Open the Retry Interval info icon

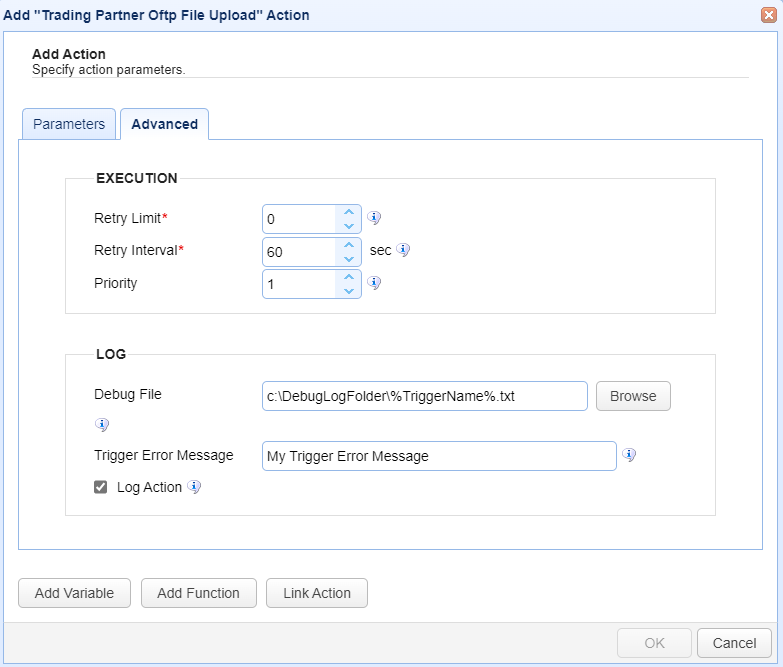pyautogui.click(x=403, y=250)
